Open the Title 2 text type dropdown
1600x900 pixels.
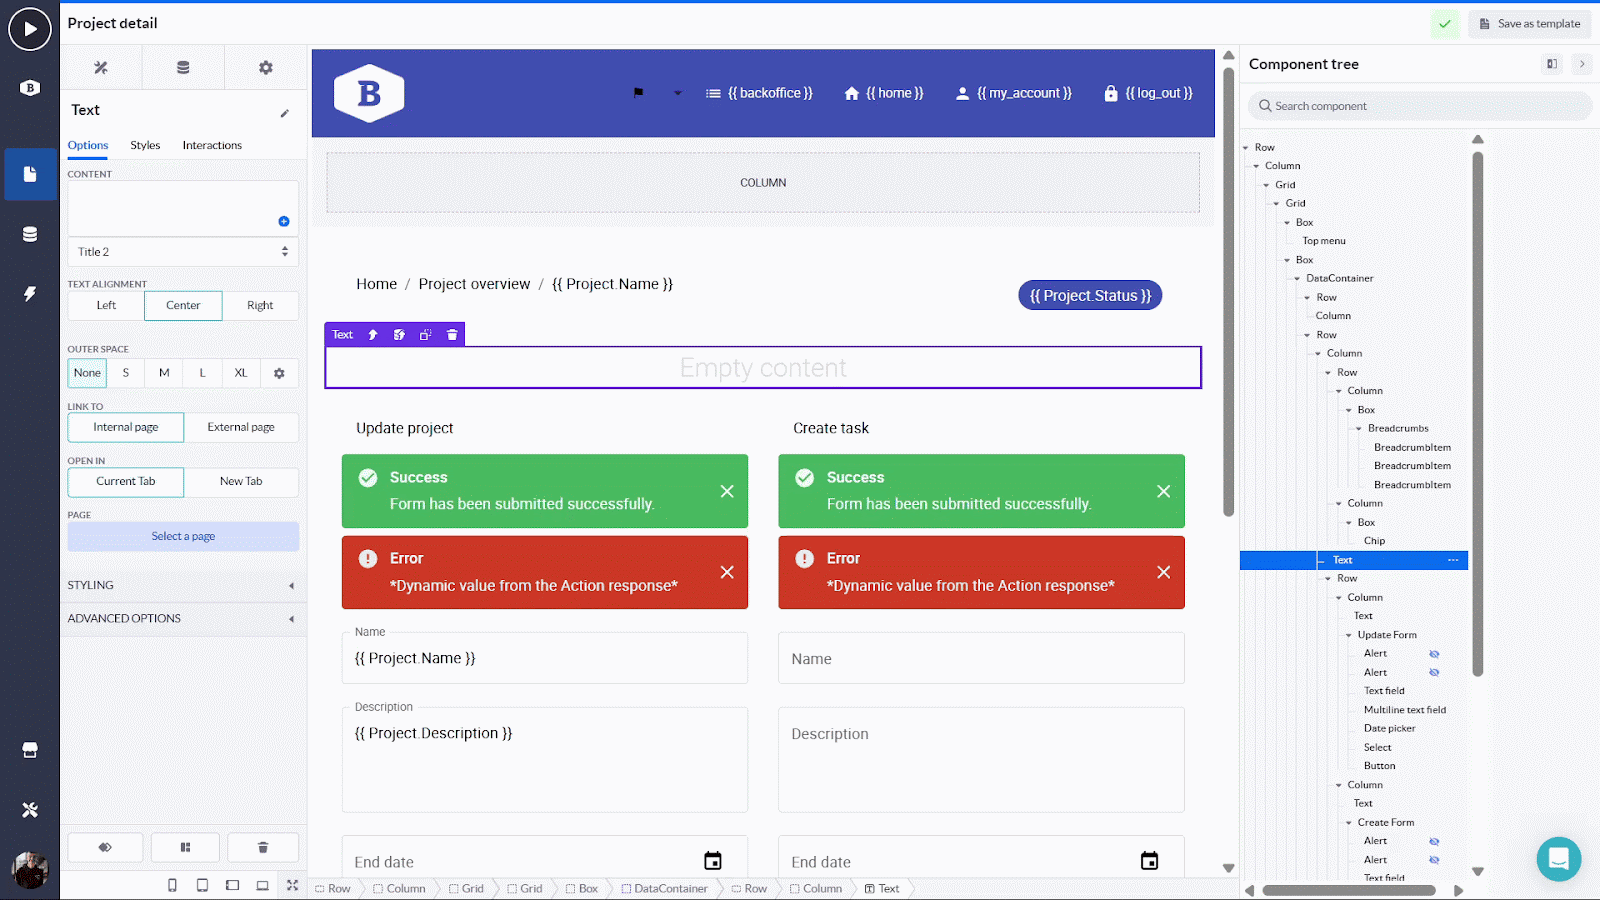pyautogui.click(x=183, y=252)
